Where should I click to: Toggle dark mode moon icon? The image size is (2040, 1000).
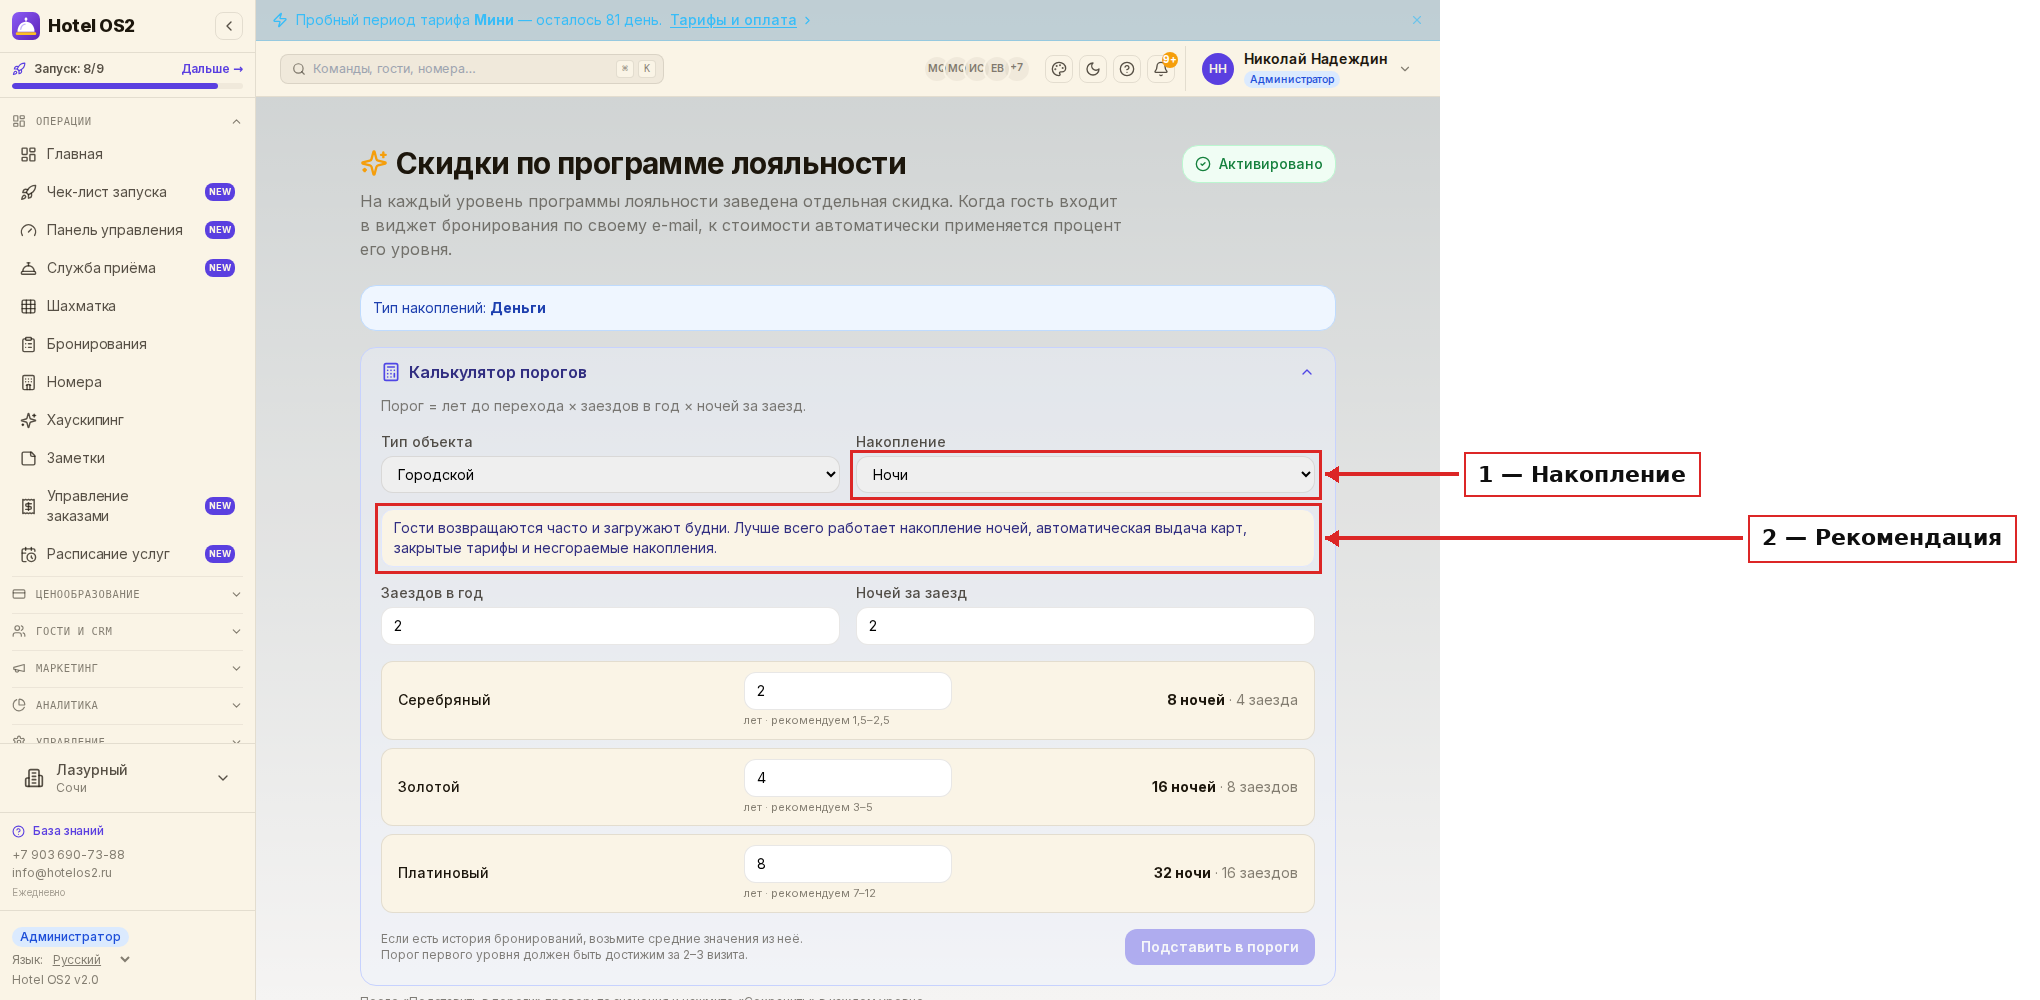click(x=1093, y=69)
